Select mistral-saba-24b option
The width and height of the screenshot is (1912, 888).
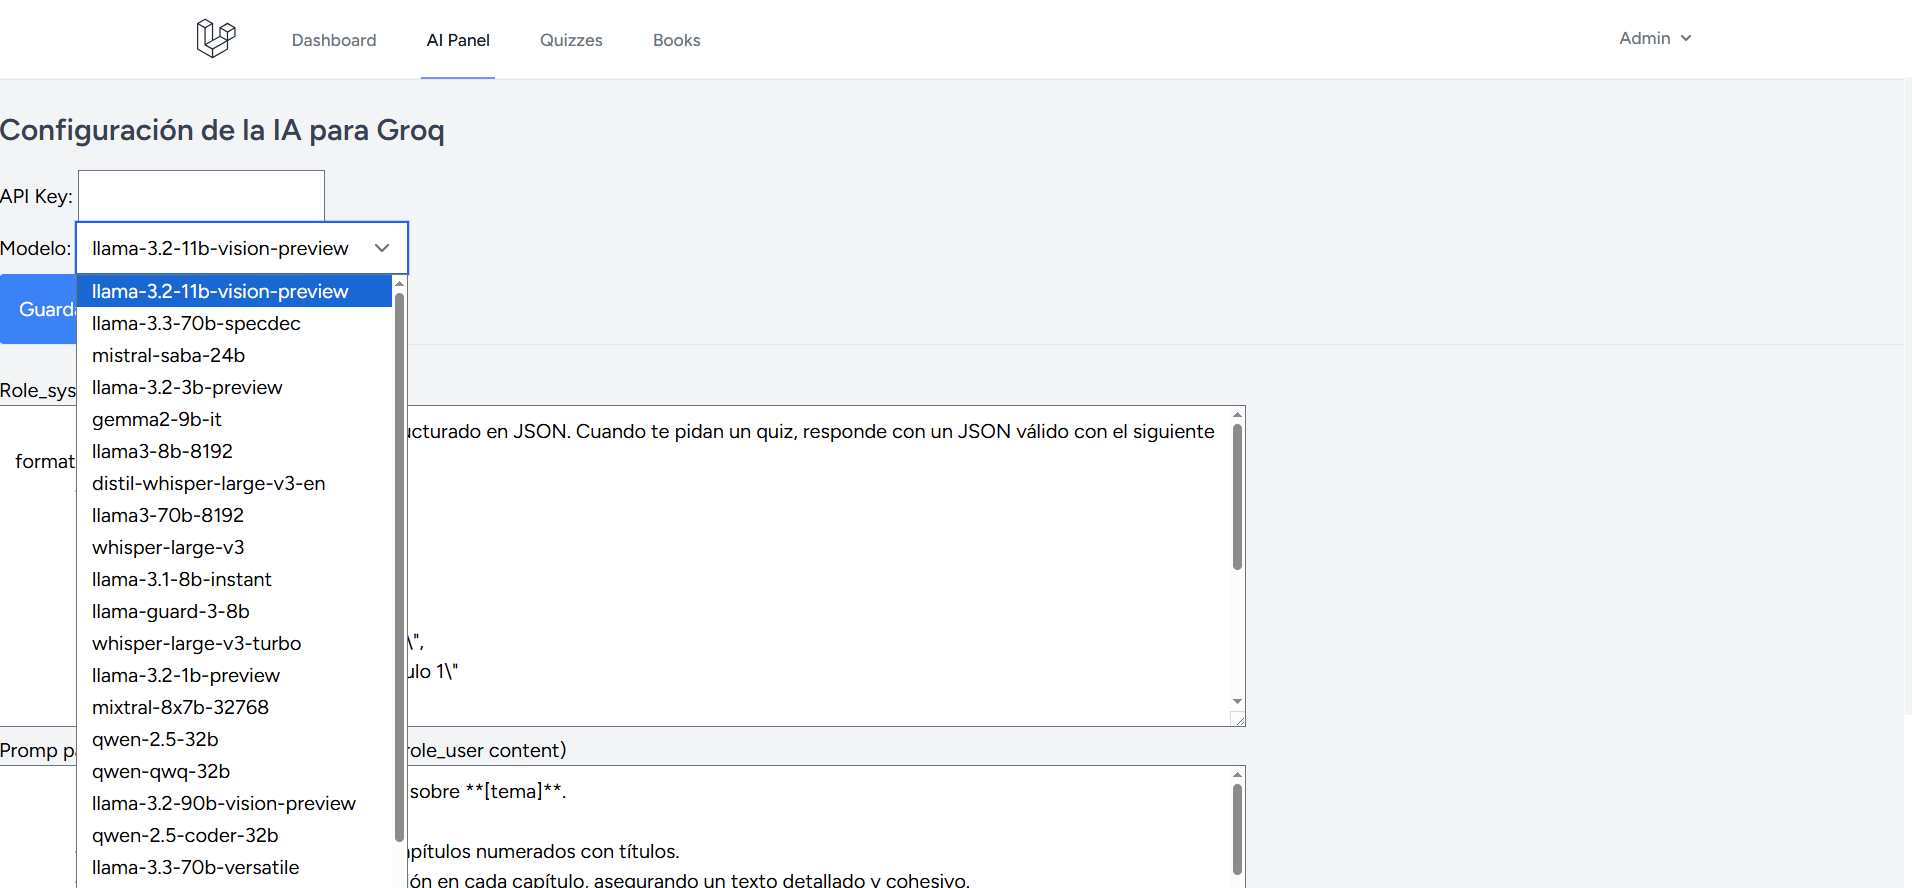234,355
